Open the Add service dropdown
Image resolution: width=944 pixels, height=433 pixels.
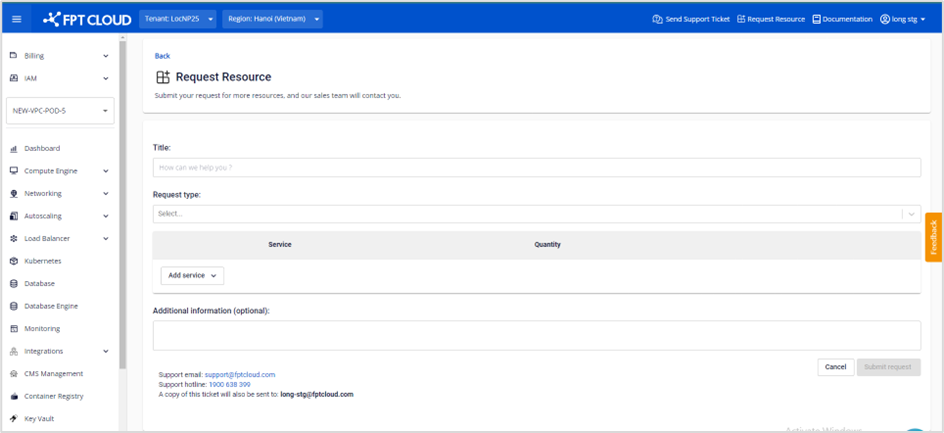tap(192, 275)
